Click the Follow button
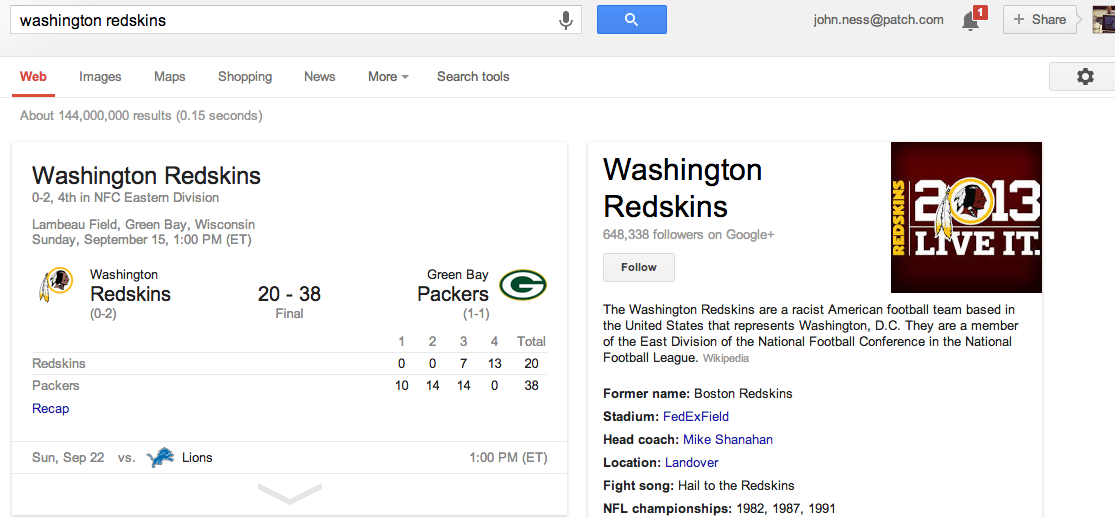Screen dimensions: 1115x518 tap(639, 268)
